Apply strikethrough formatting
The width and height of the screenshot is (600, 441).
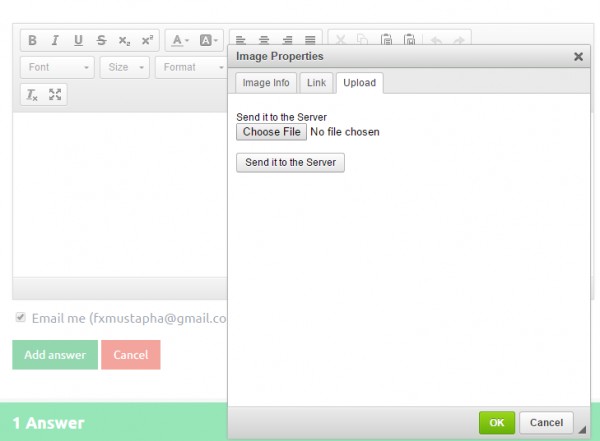pyautogui.click(x=101, y=41)
